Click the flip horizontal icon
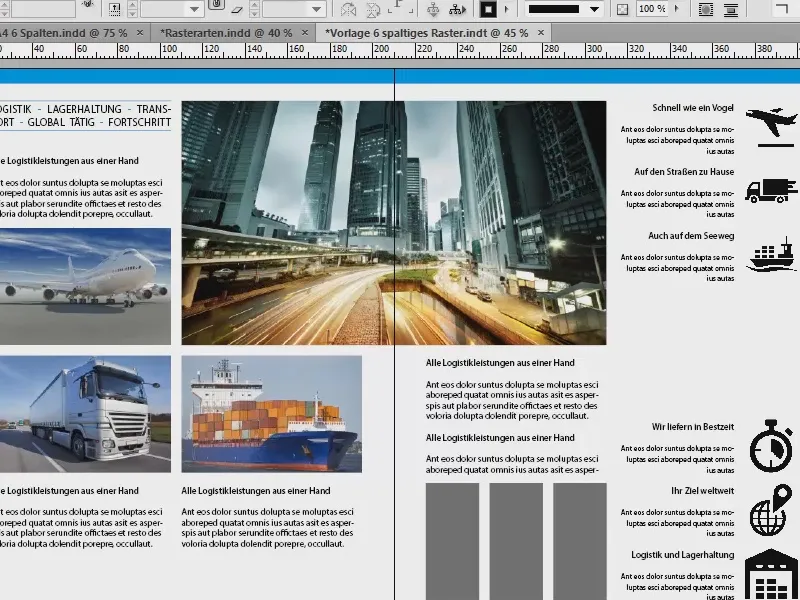 349,9
